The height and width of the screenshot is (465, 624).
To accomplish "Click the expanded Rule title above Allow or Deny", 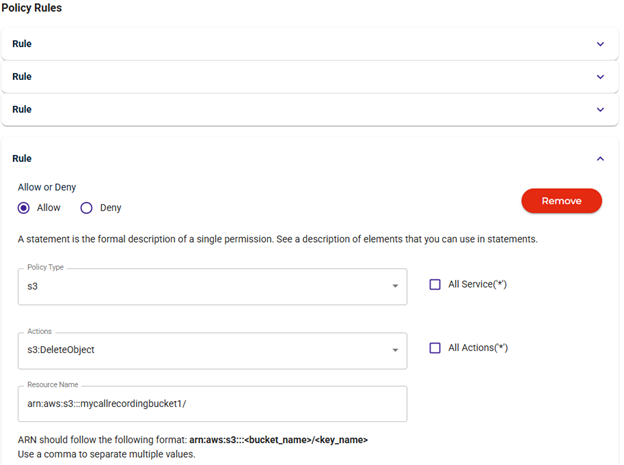I will (x=22, y=158).
